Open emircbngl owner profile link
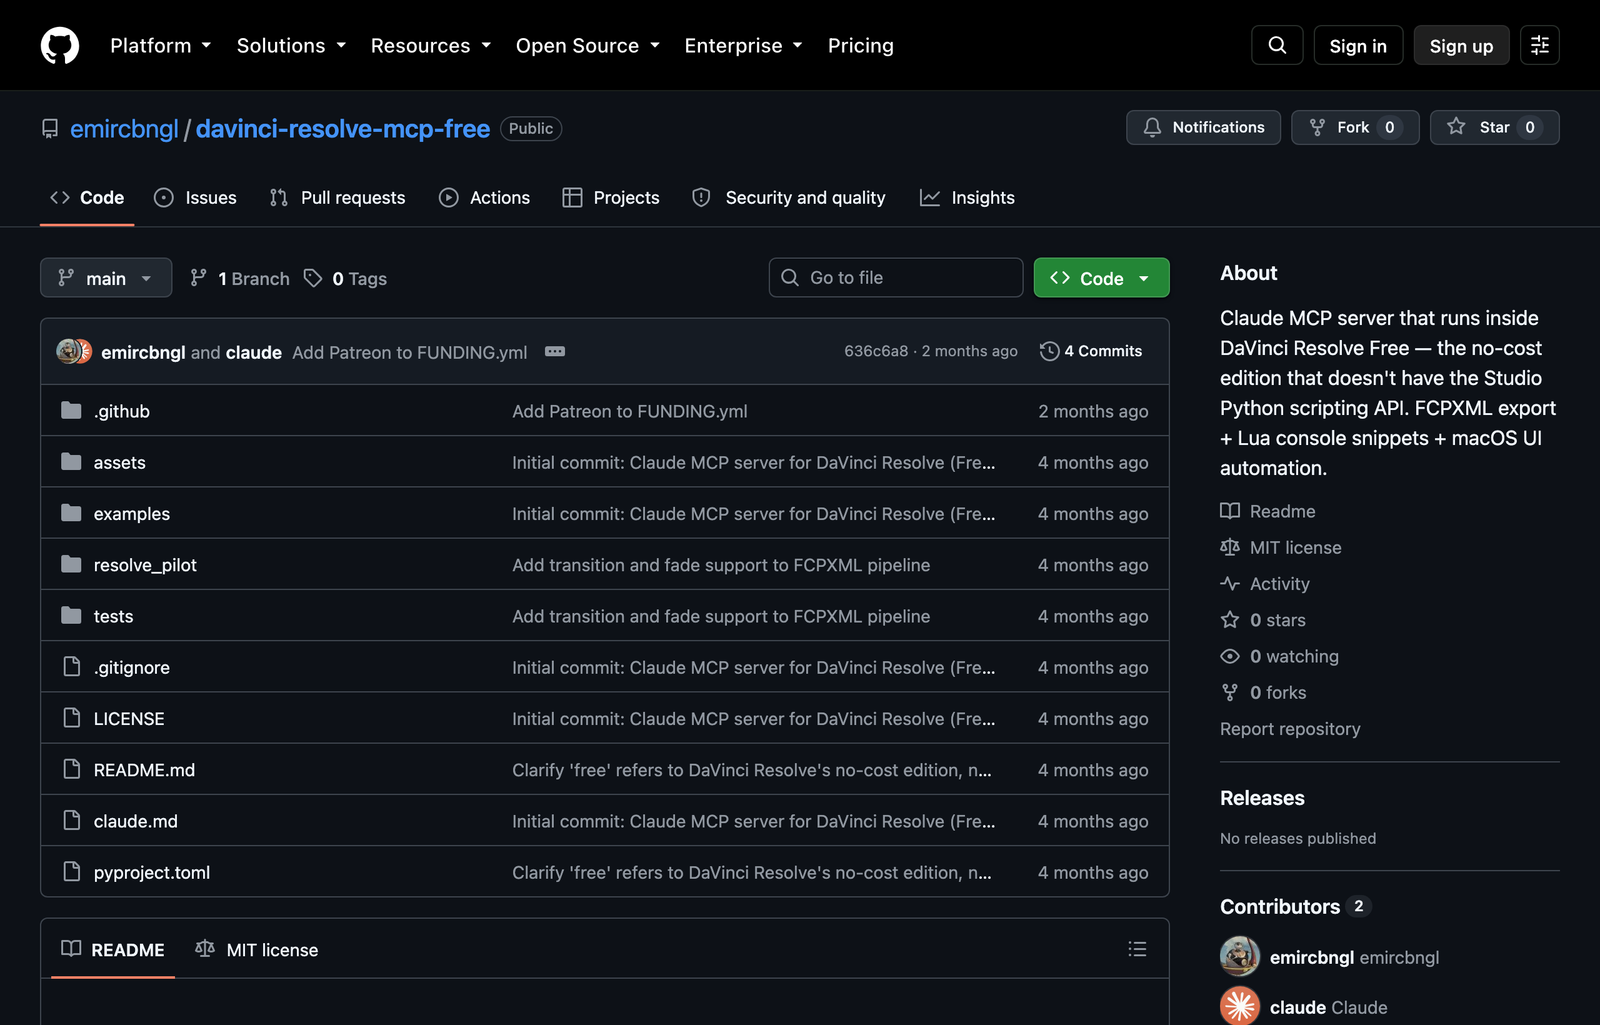Screen dimensions: 1600x1025 click(124, 128)
